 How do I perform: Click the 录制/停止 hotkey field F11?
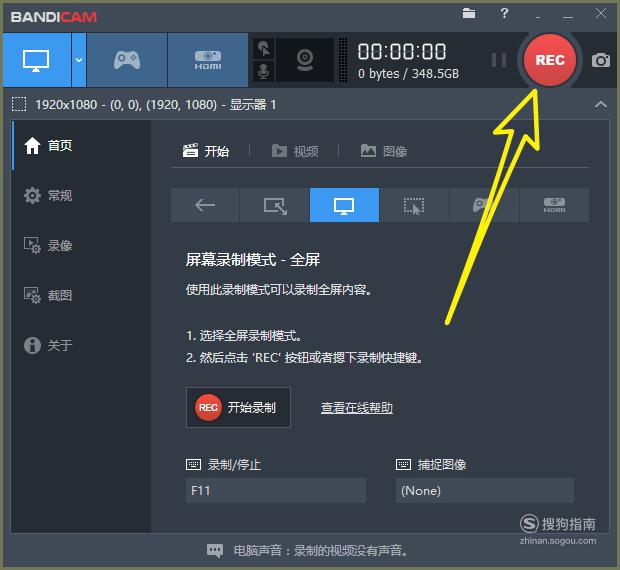(276, 491)
